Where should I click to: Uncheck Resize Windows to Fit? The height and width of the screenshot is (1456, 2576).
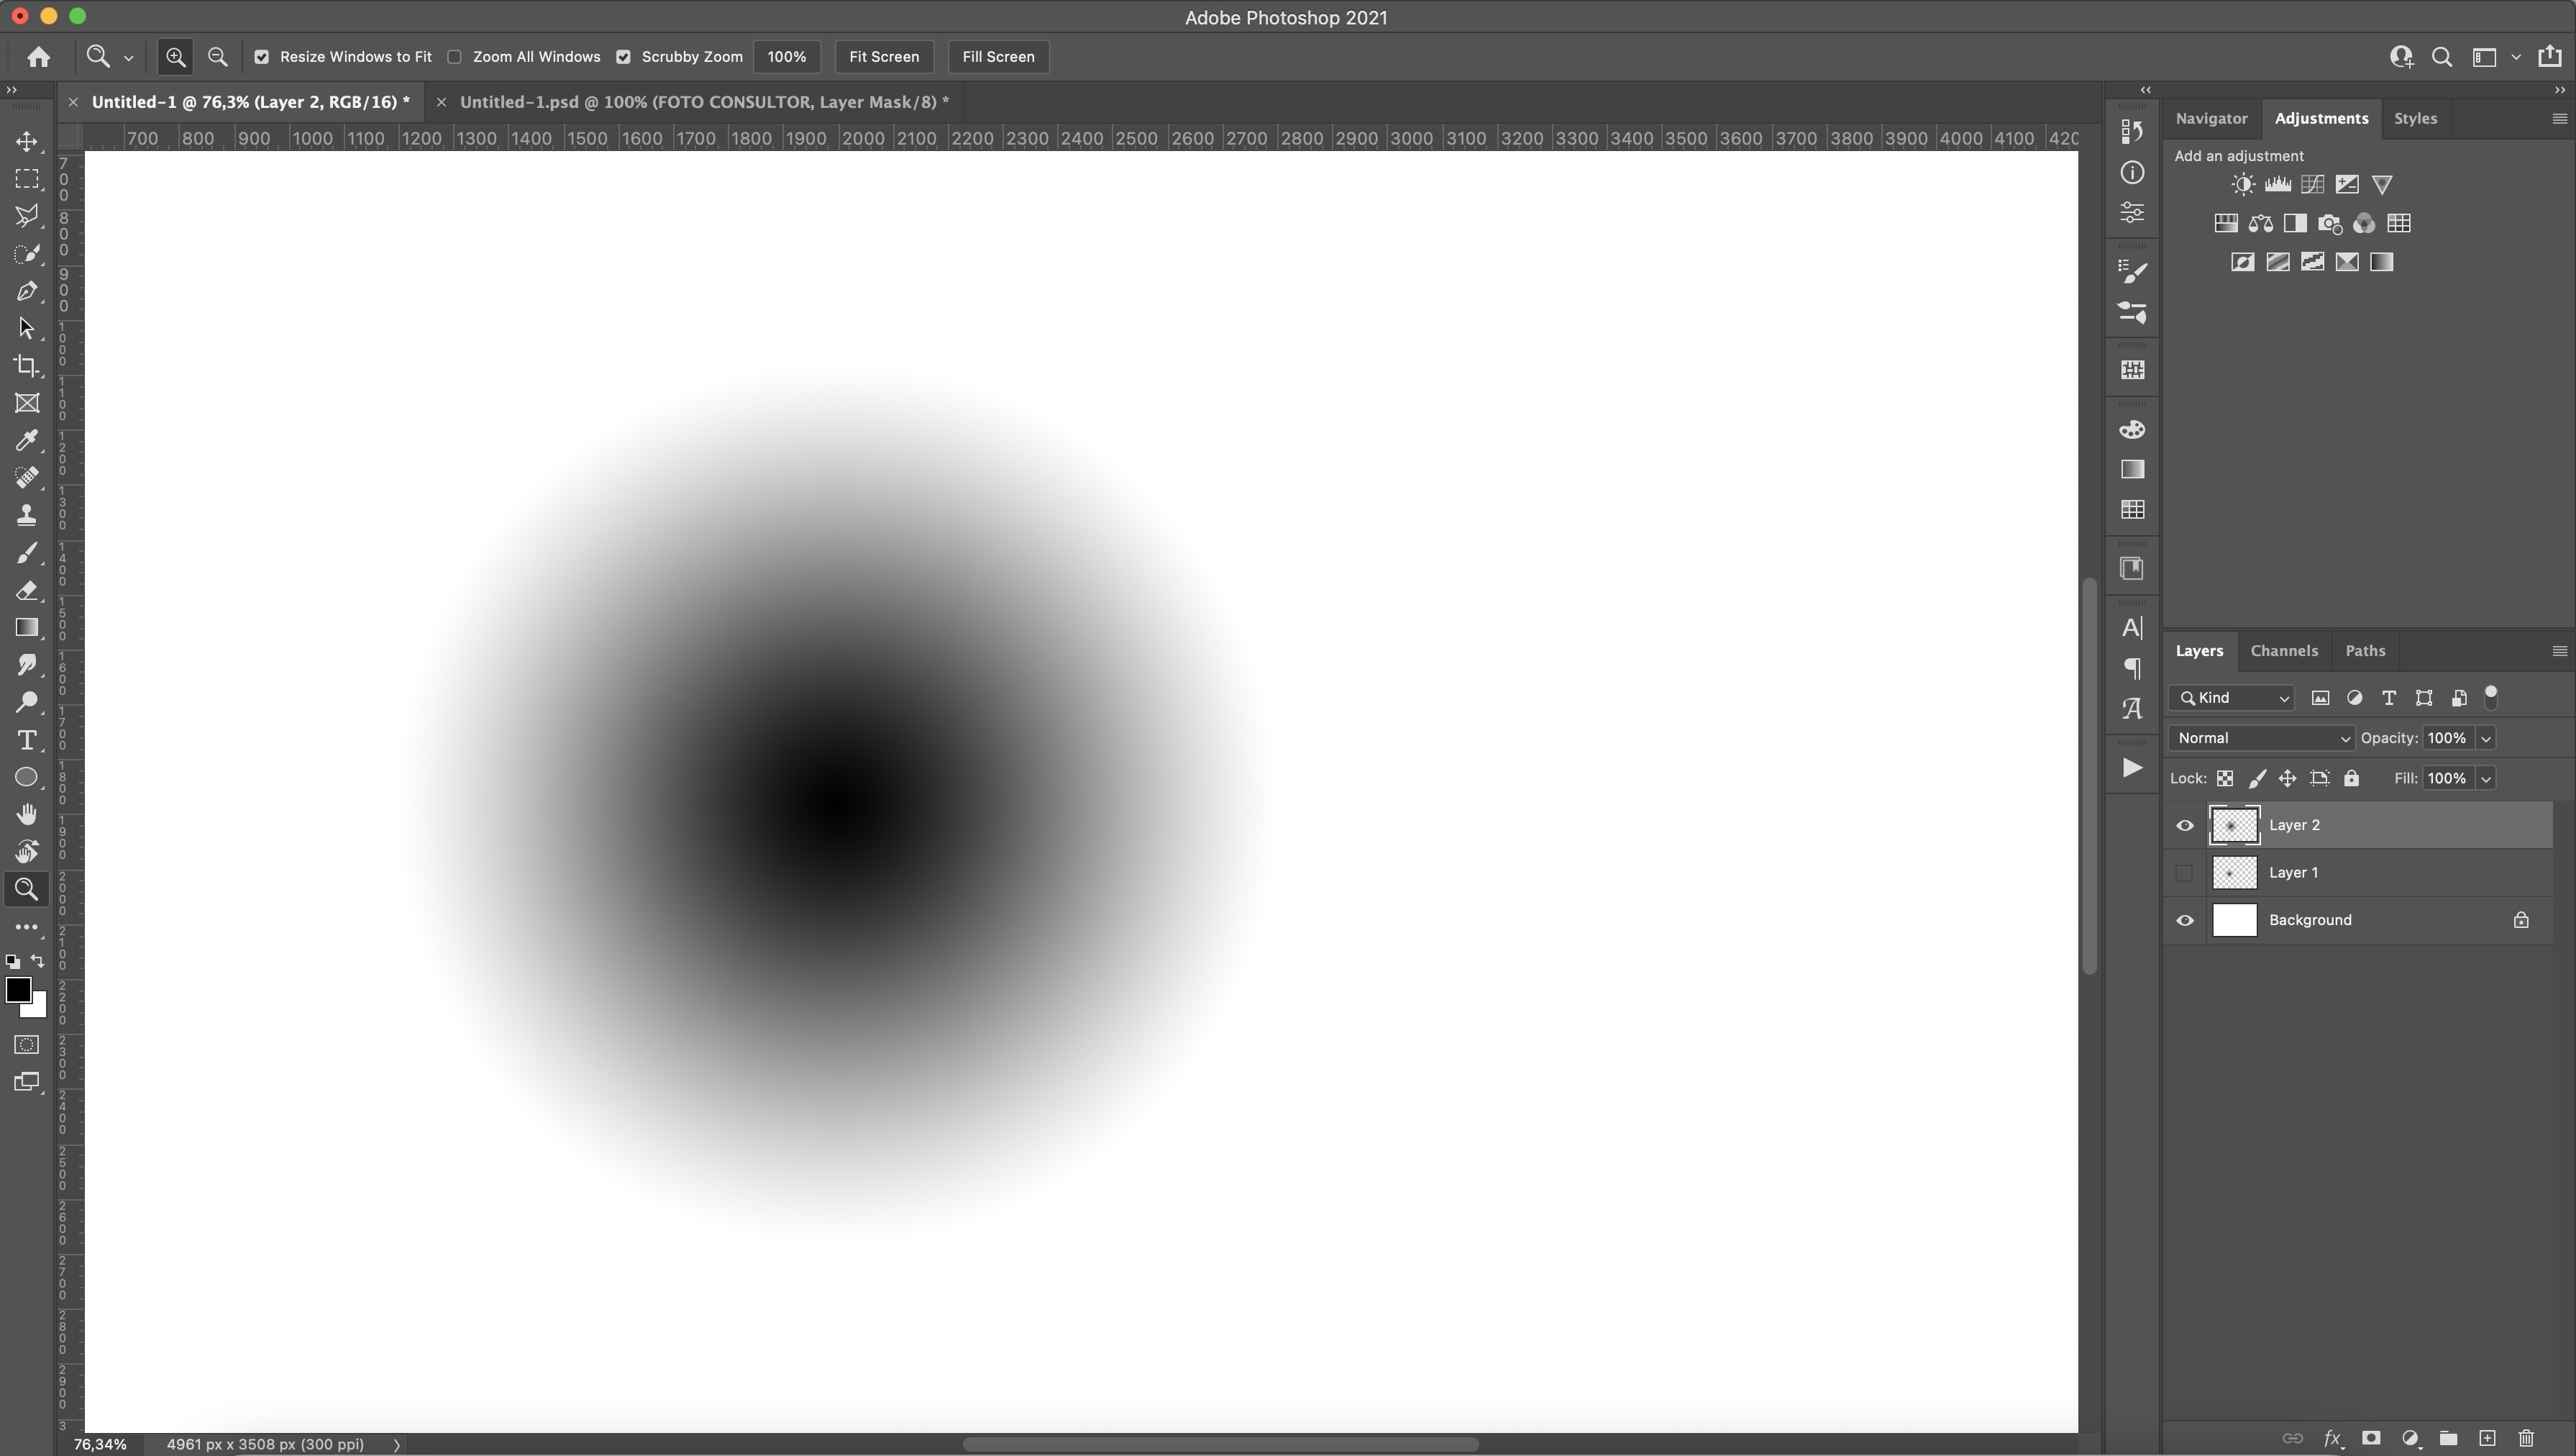click(262, 57)
